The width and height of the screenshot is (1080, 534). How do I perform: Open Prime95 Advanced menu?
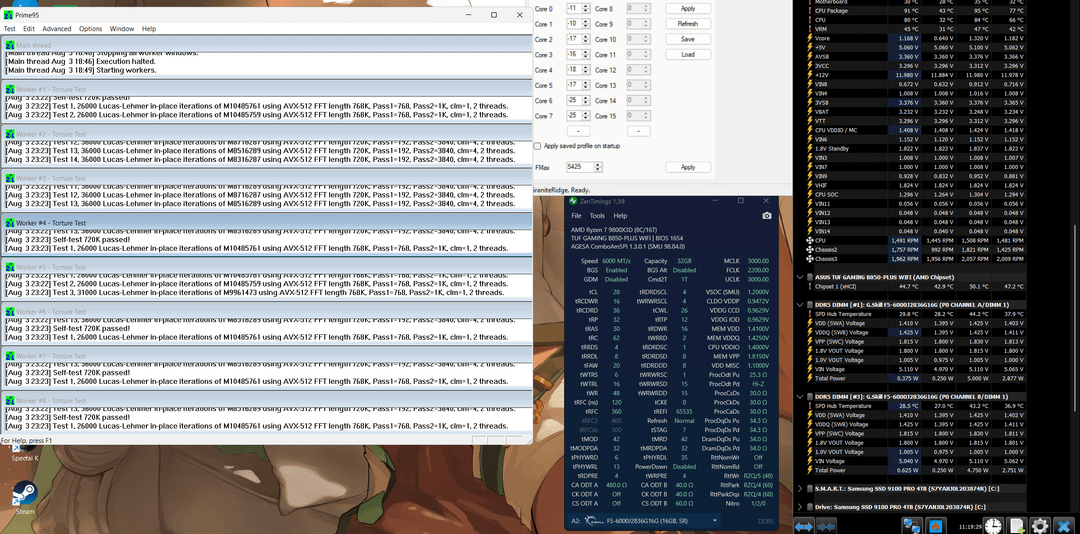tap(56, 29)
